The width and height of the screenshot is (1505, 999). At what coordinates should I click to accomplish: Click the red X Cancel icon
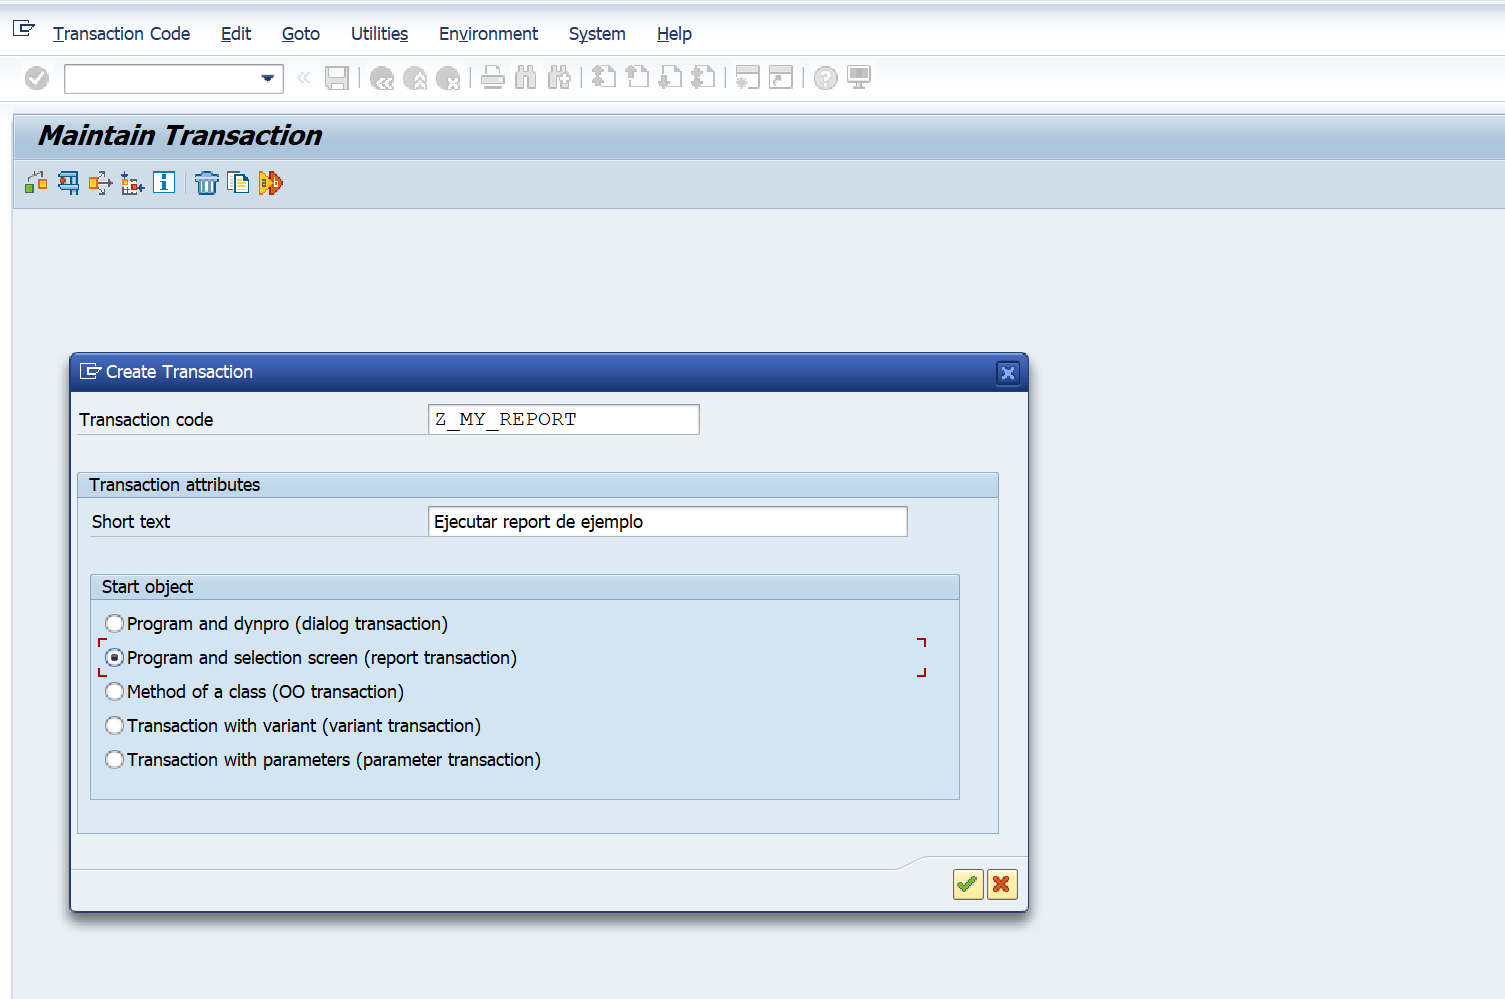click(1001, 884)
